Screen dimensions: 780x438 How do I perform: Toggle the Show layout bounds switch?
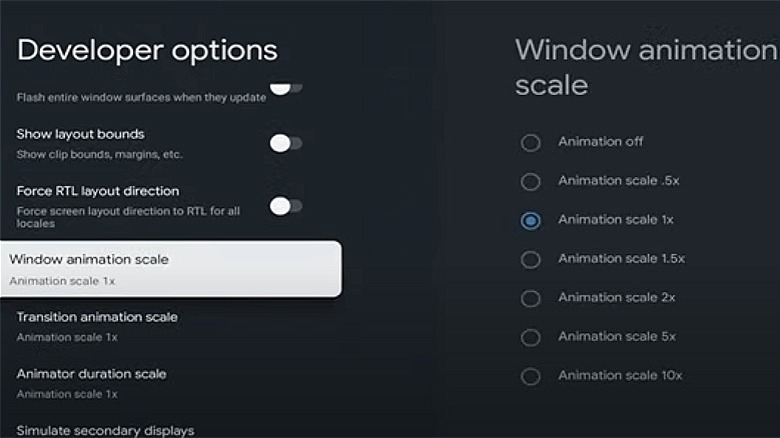pos(285,143)
